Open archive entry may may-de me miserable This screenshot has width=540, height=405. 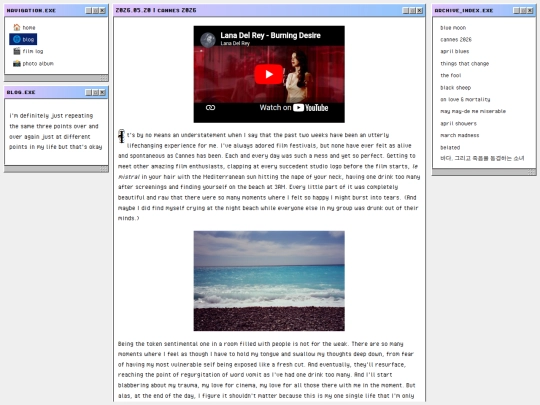[473, 111]
